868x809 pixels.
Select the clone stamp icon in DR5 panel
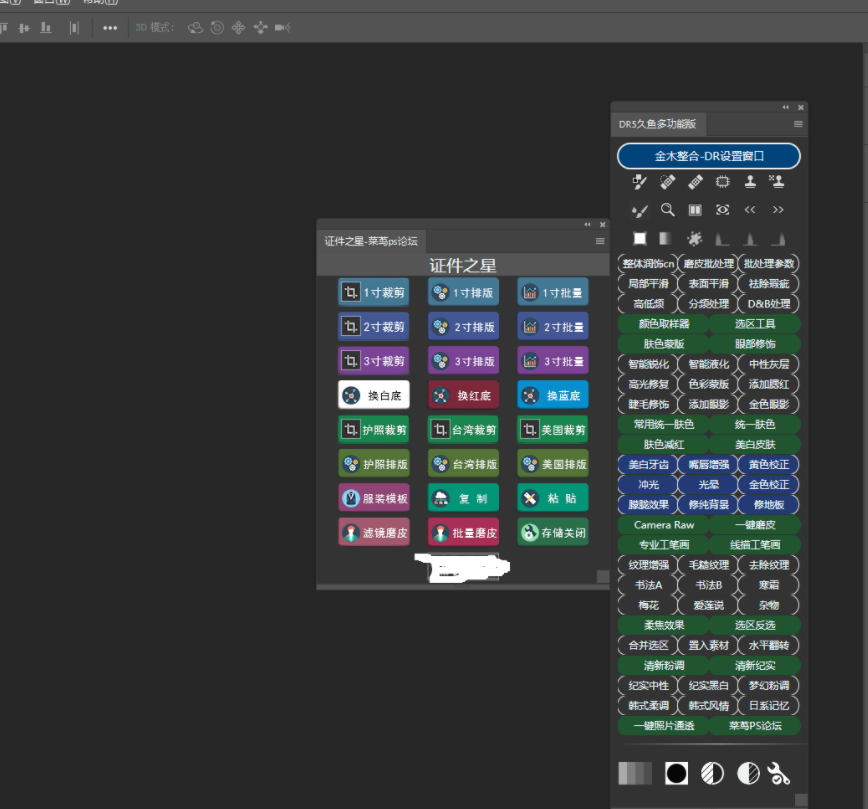750,182
